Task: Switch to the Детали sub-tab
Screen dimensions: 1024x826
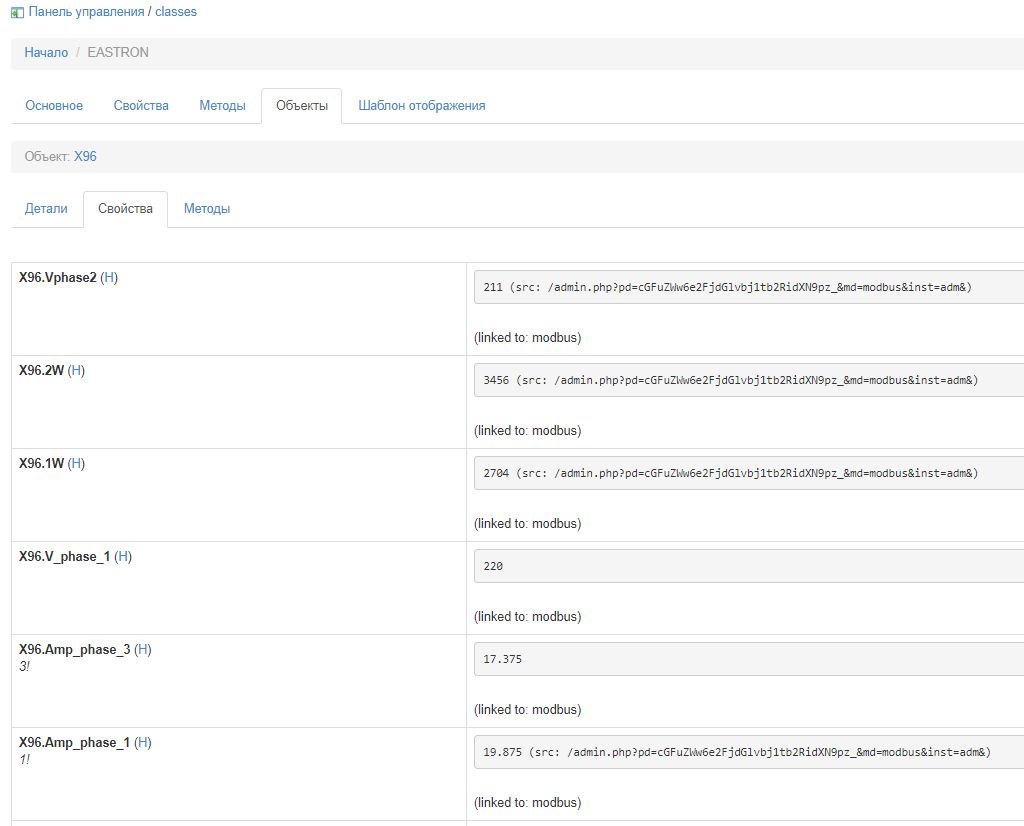Action: pyautogui.click(x=46, y=208)
